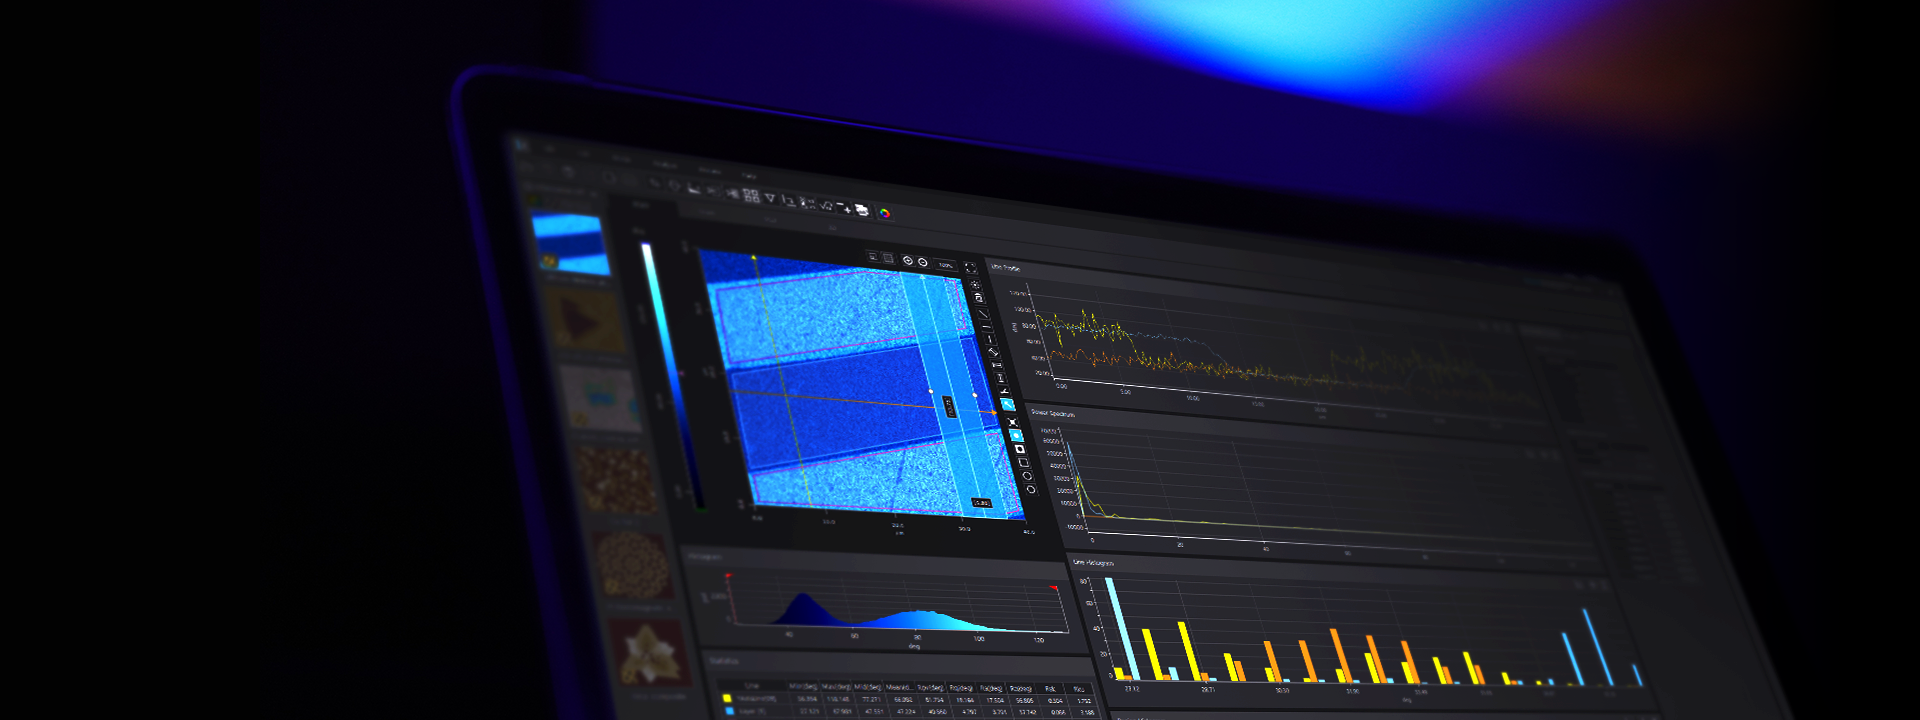
Task: Click the left red histogram range marker
Action: (x=728, y=577)
